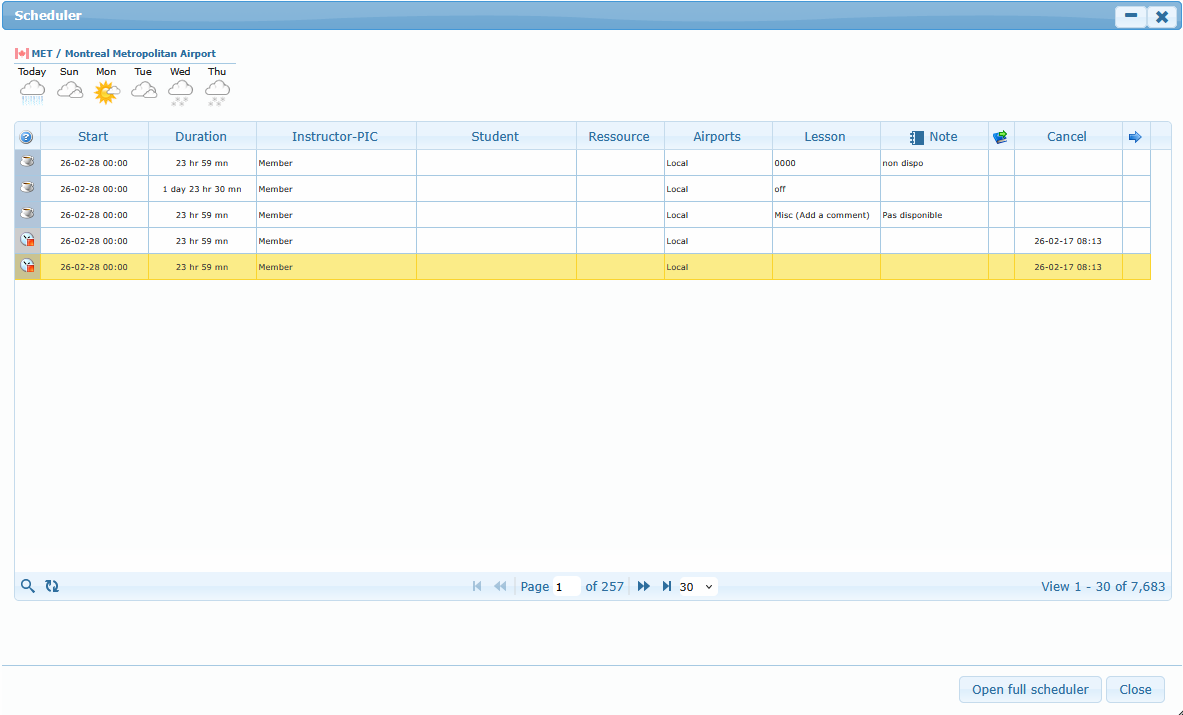Click the Close button at bottom right

(x=1135, y=689)
